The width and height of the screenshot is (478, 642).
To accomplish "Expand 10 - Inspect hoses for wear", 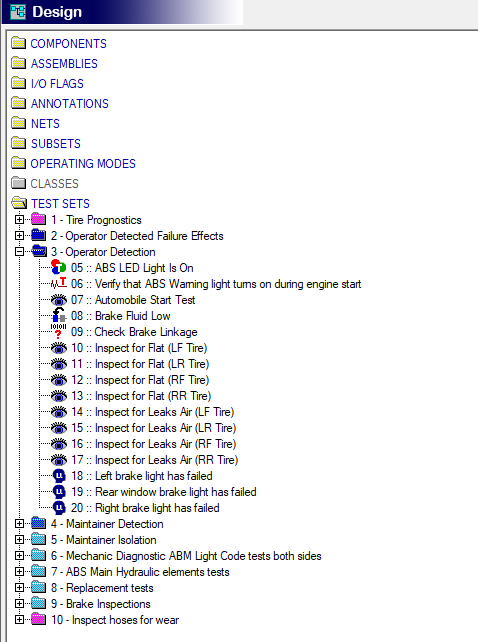I will click(19, 619).
